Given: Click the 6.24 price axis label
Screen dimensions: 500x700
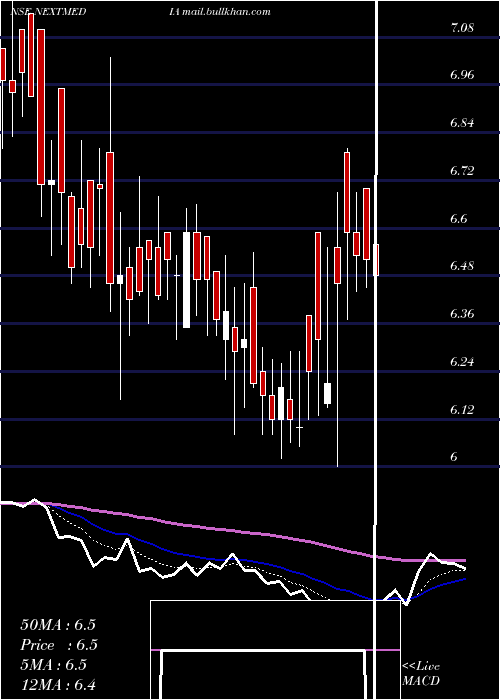Looking at the screenshot, I should (x=462, y=361).
